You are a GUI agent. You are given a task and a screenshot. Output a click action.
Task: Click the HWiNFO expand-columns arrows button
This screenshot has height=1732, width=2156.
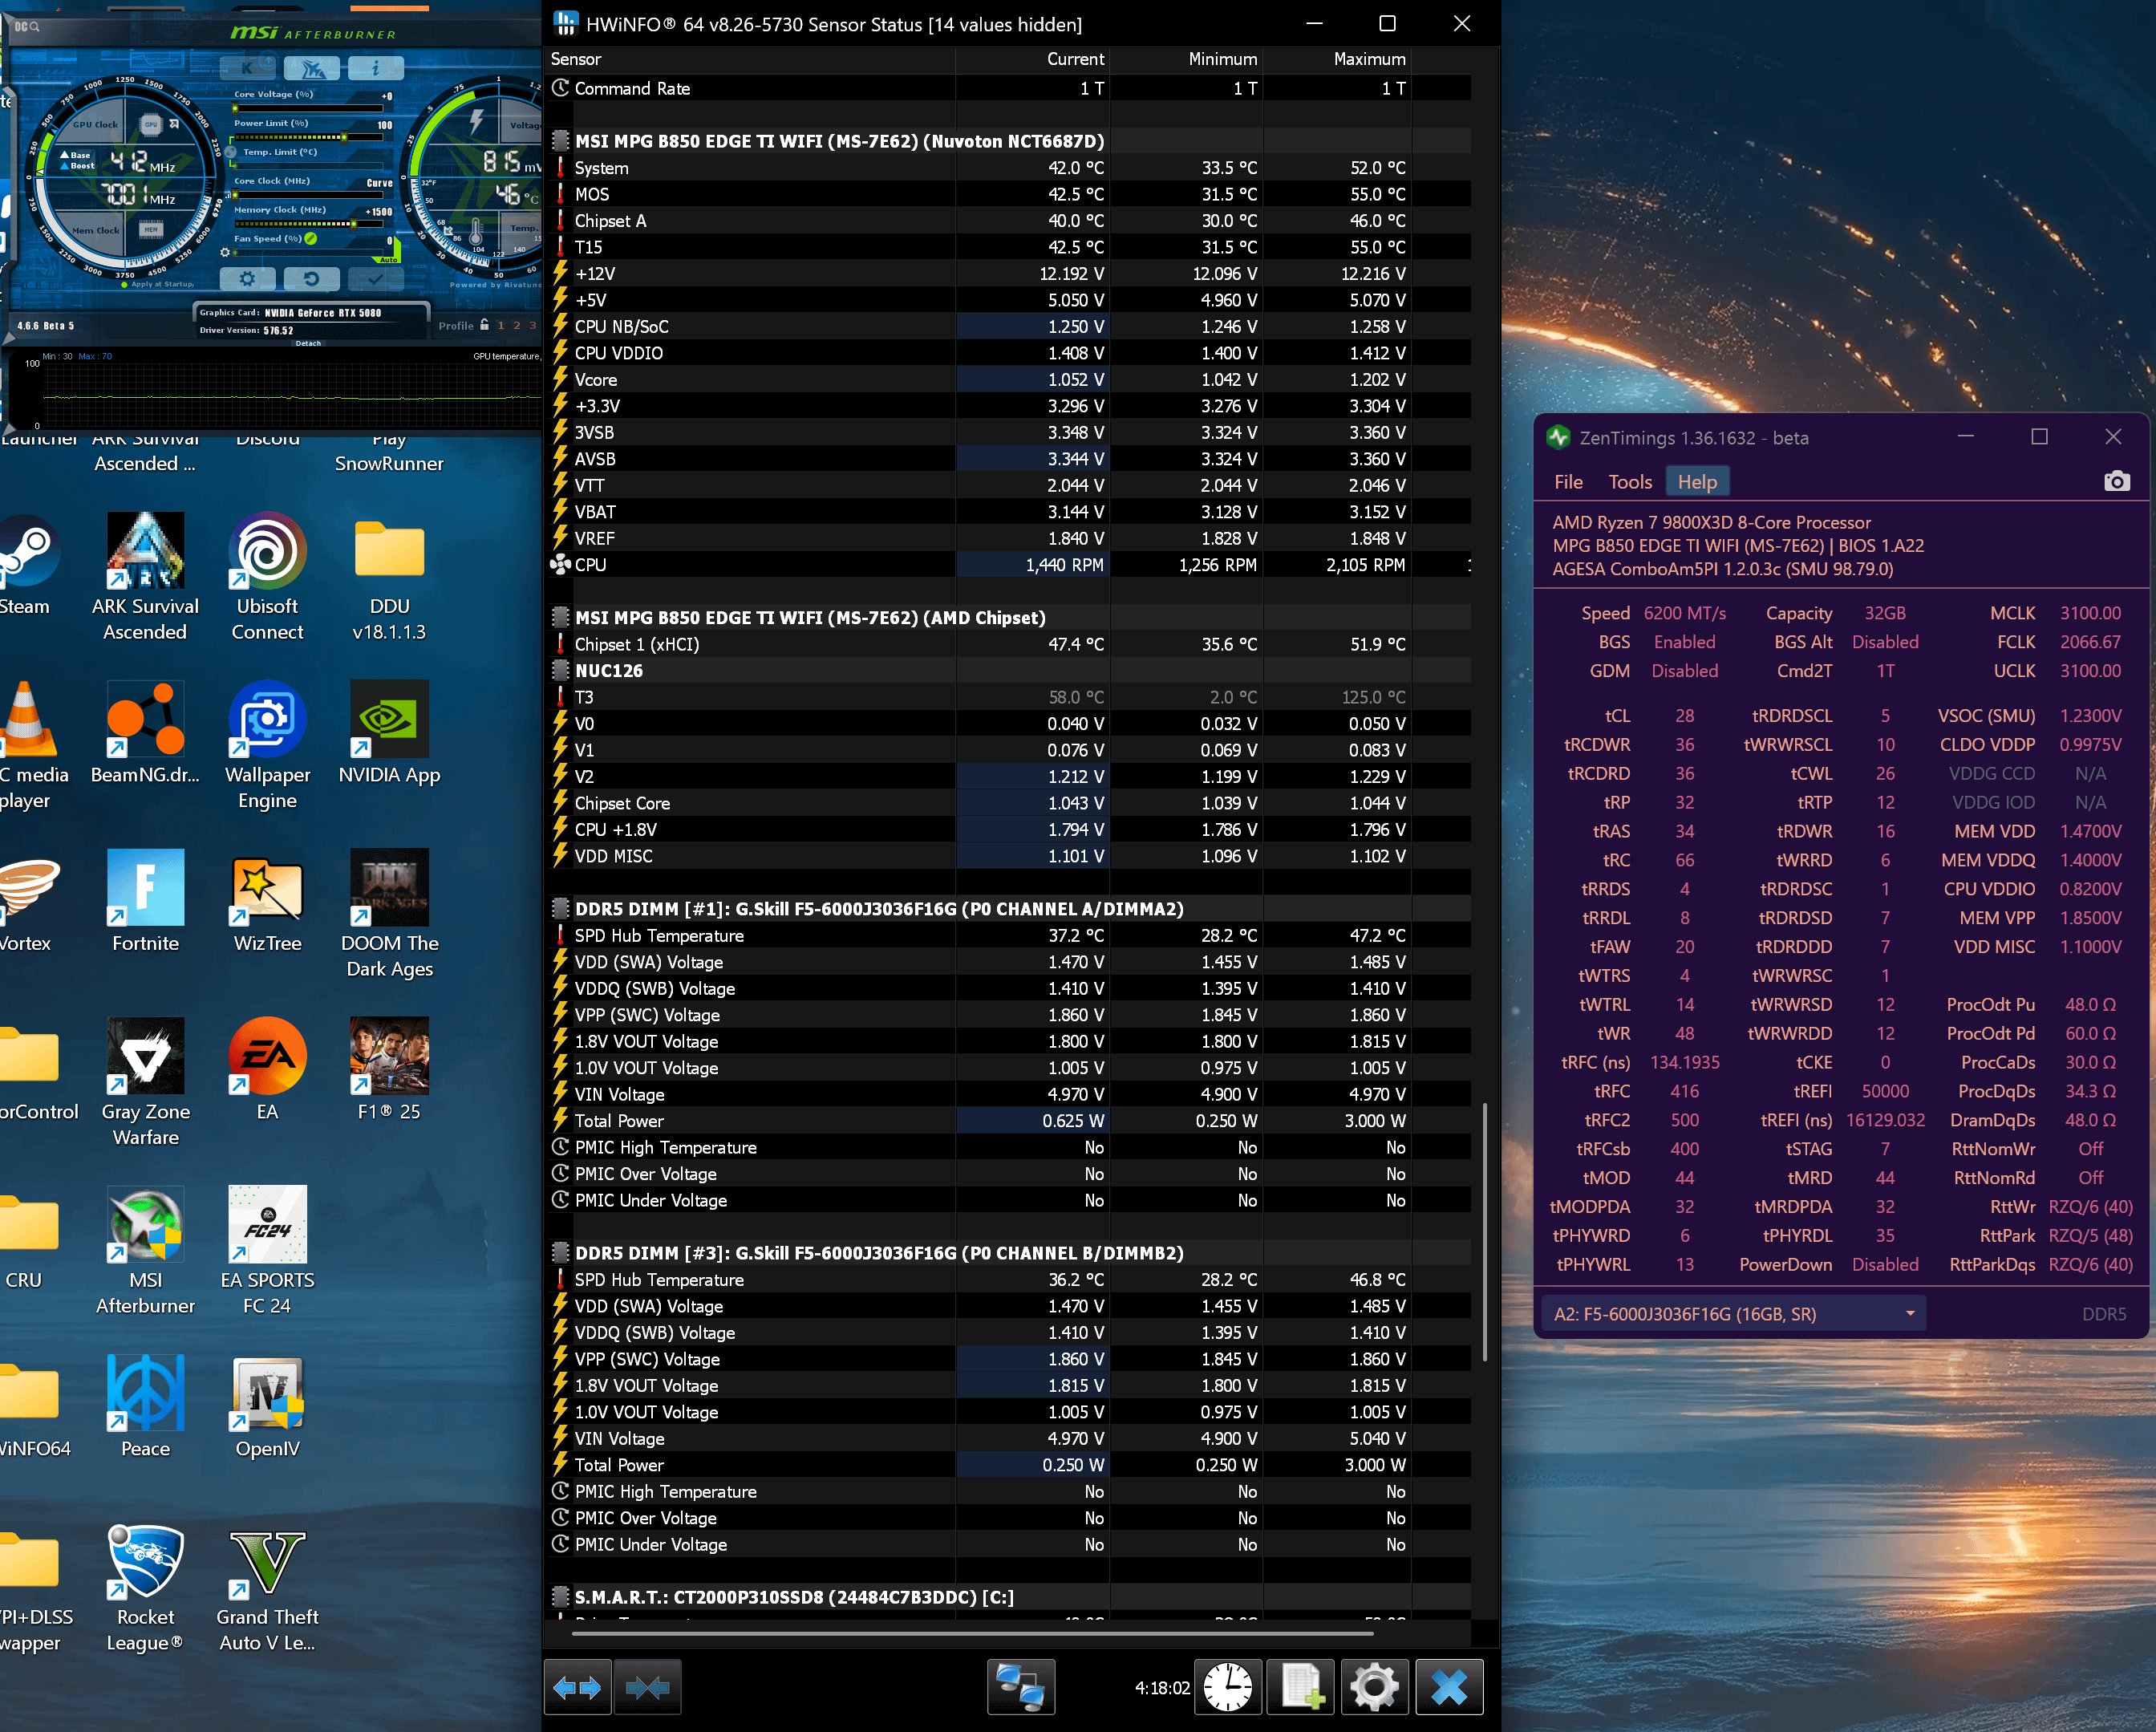pyautogui.click(x=577, y=1688)
